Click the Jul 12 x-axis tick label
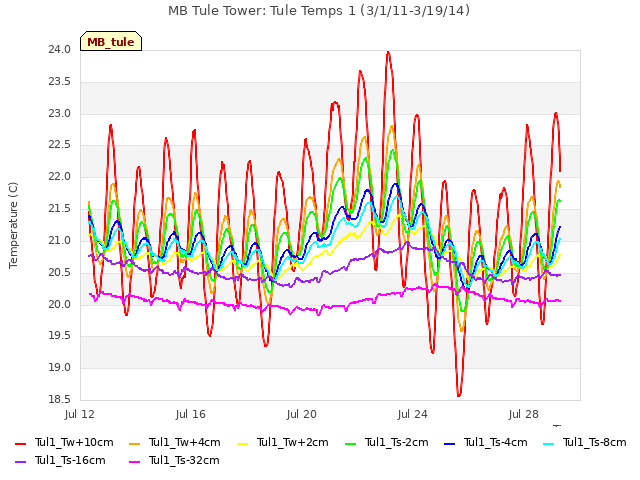The height and width of the screenshot is (480, 640). 80,414
